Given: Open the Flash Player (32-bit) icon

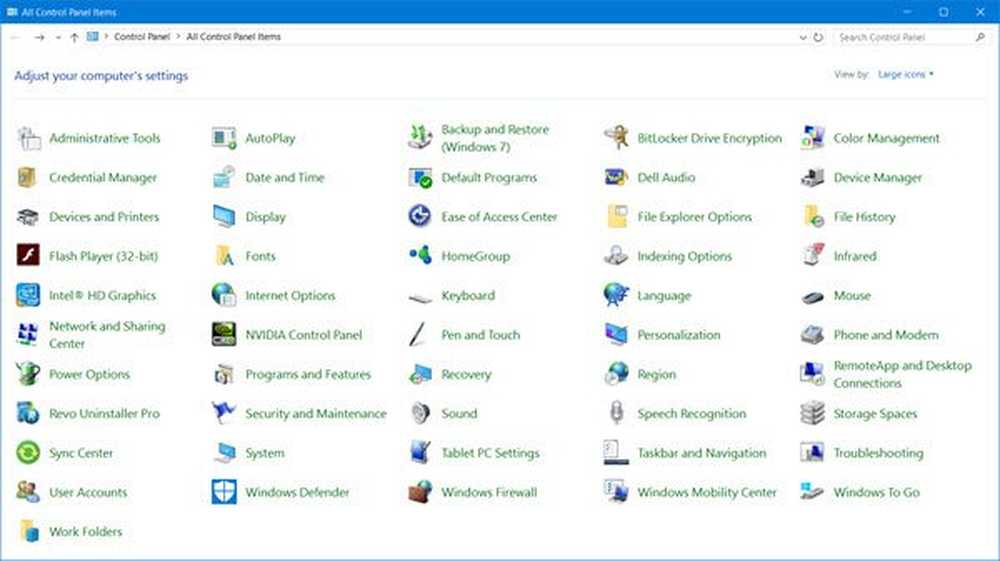Looking at the screenshot, I should pyautogui.click(x=28, y=256).
